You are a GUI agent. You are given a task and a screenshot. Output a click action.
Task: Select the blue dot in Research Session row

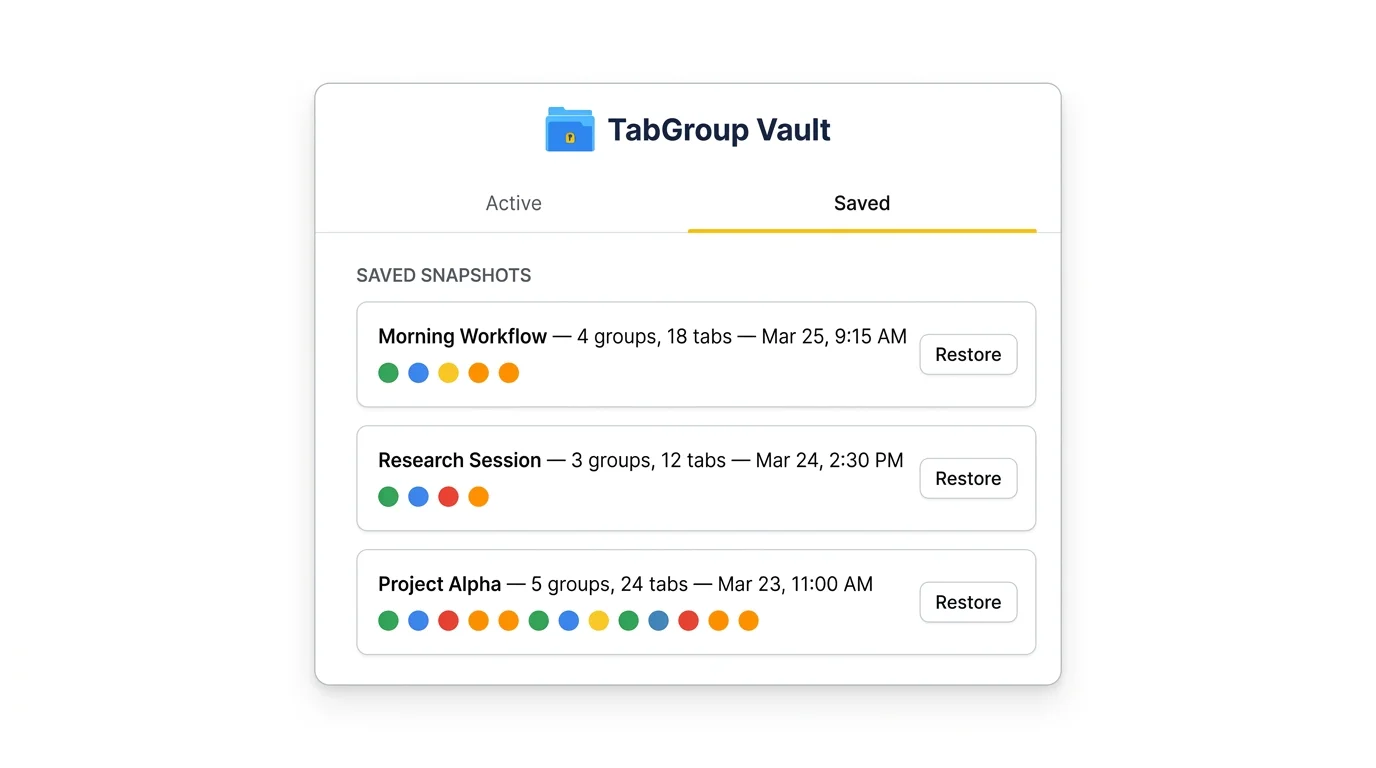point(418,496)
